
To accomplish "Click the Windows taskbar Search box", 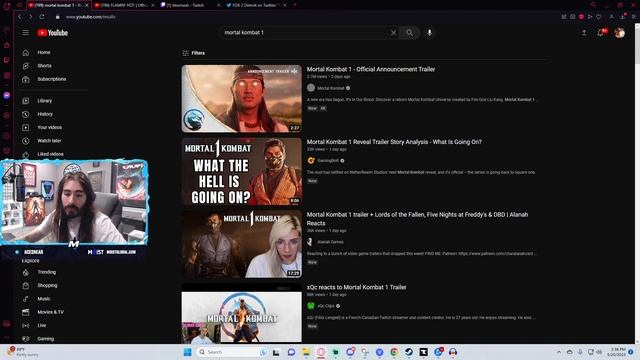I will click(x=232, y=352).
